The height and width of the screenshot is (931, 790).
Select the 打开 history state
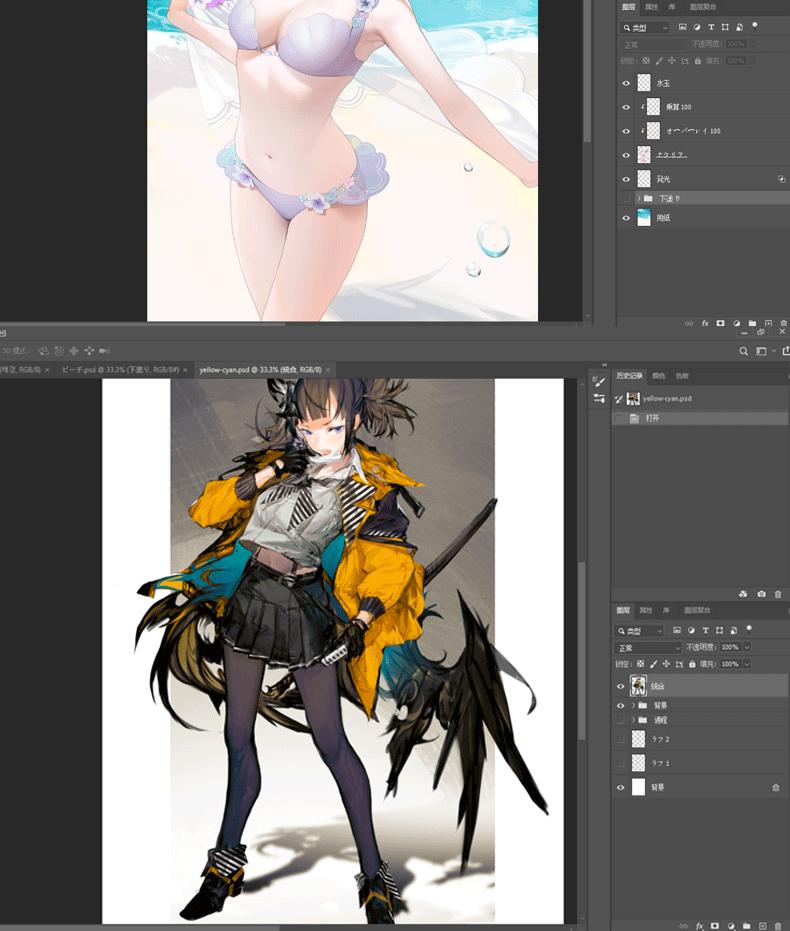pos(651,418)
